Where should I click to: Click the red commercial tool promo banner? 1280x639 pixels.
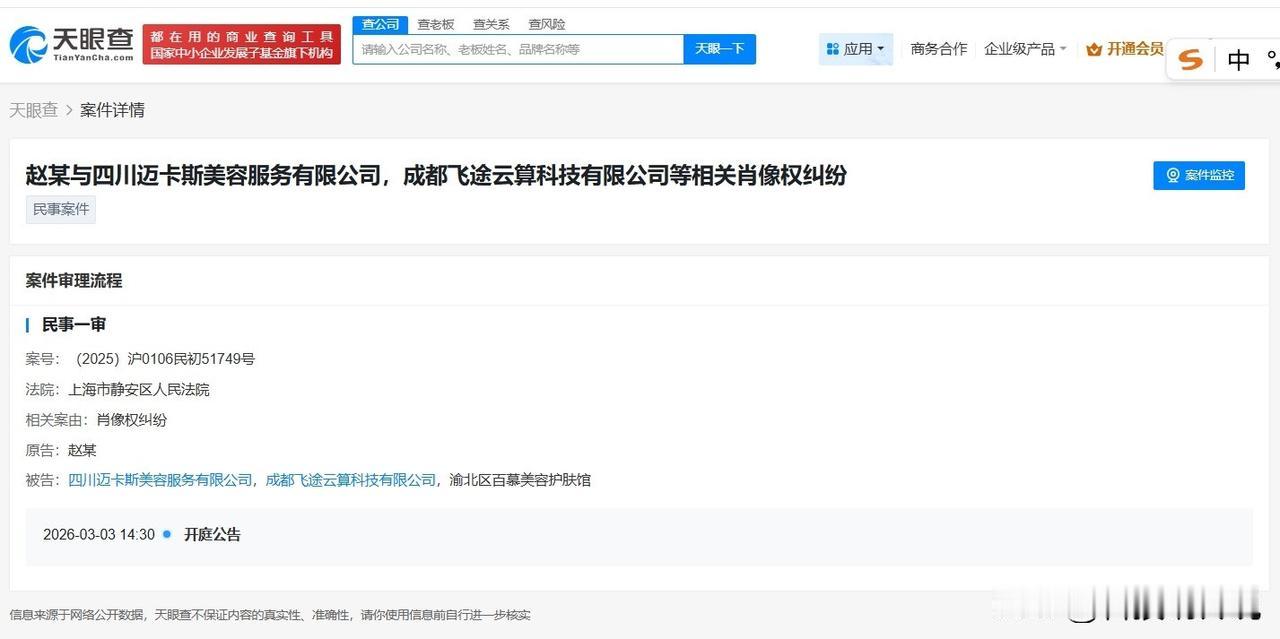click(242, 44)
